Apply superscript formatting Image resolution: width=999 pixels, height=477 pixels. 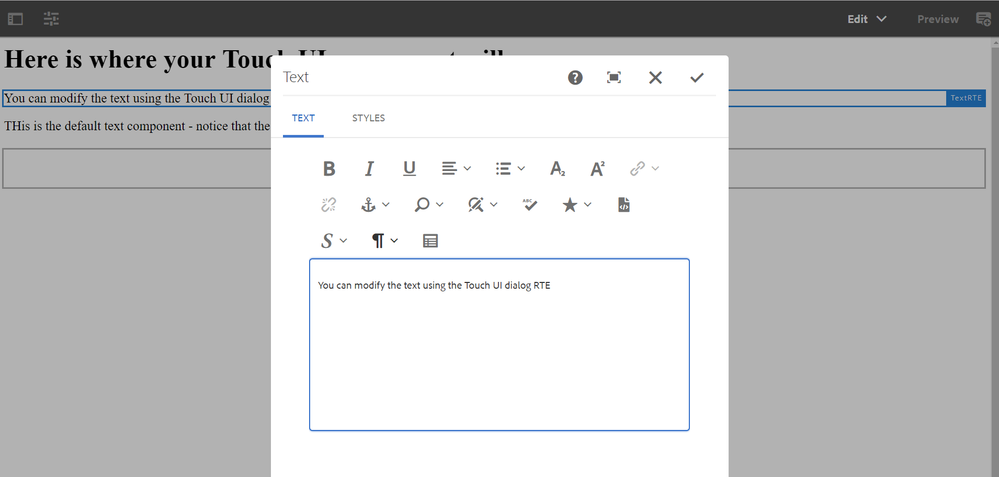click(x=597, y=169)
